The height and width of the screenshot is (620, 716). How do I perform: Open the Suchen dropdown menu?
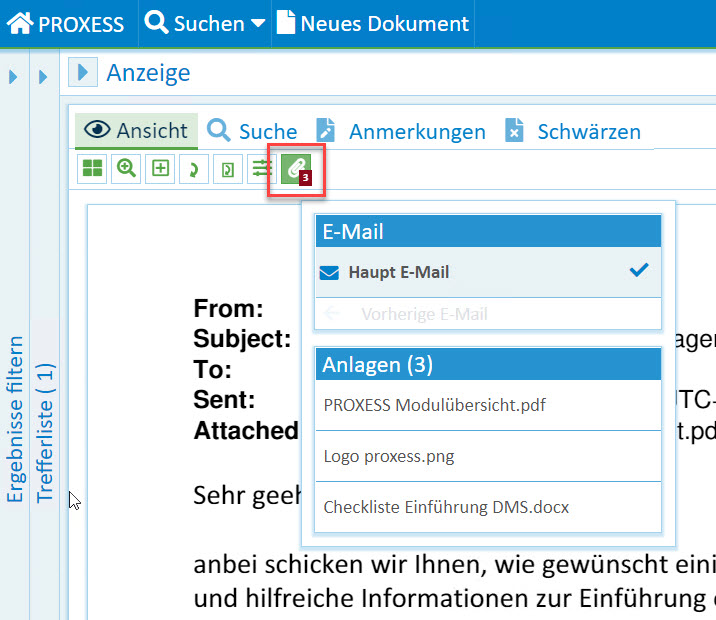205,23
